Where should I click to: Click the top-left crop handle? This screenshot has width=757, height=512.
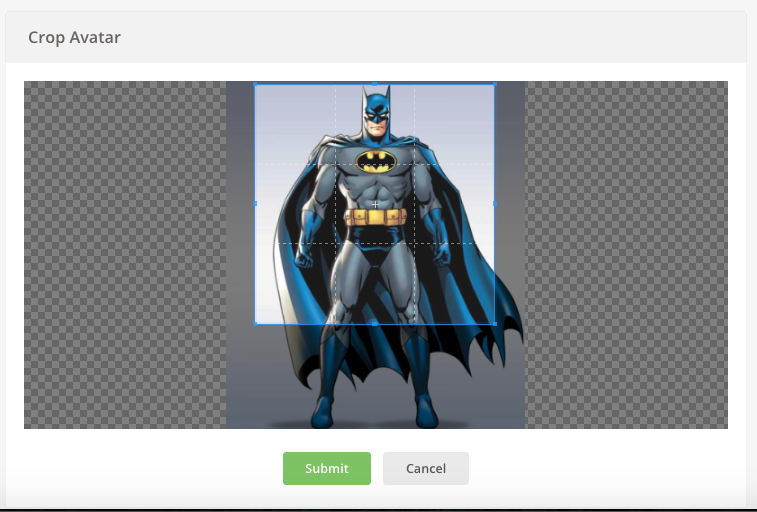pos(255,84)
